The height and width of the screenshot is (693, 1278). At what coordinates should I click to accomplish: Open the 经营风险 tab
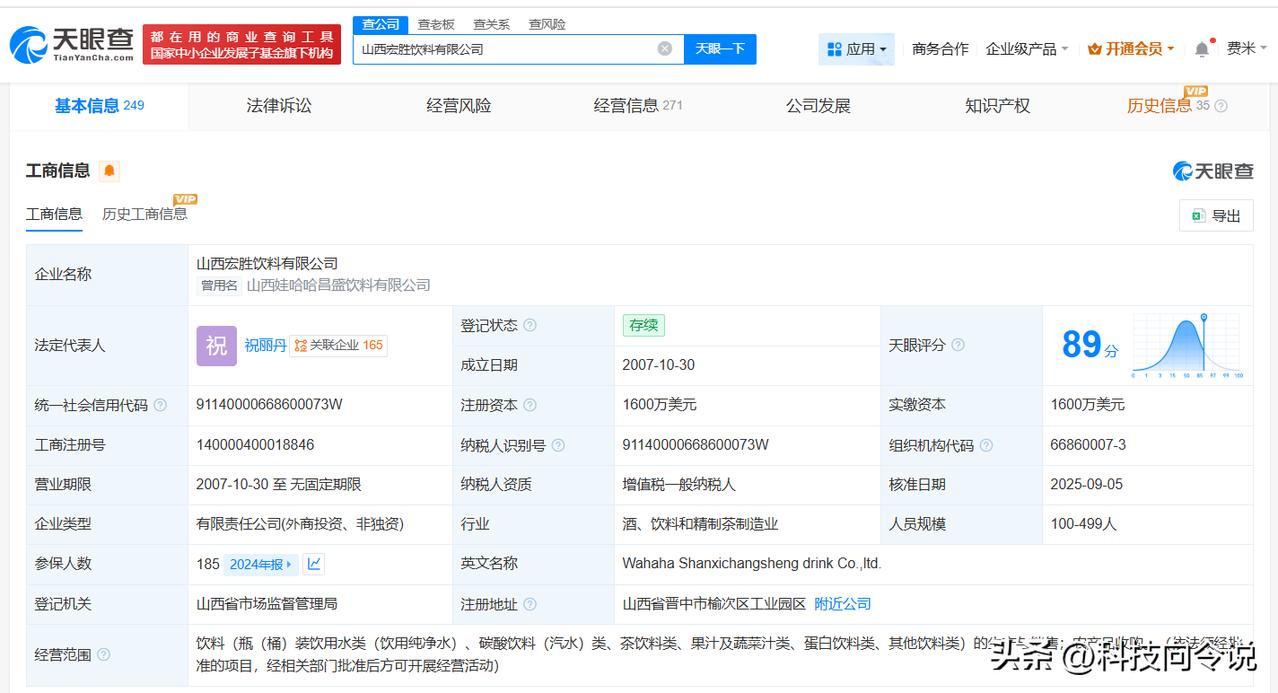pos(459,105)
